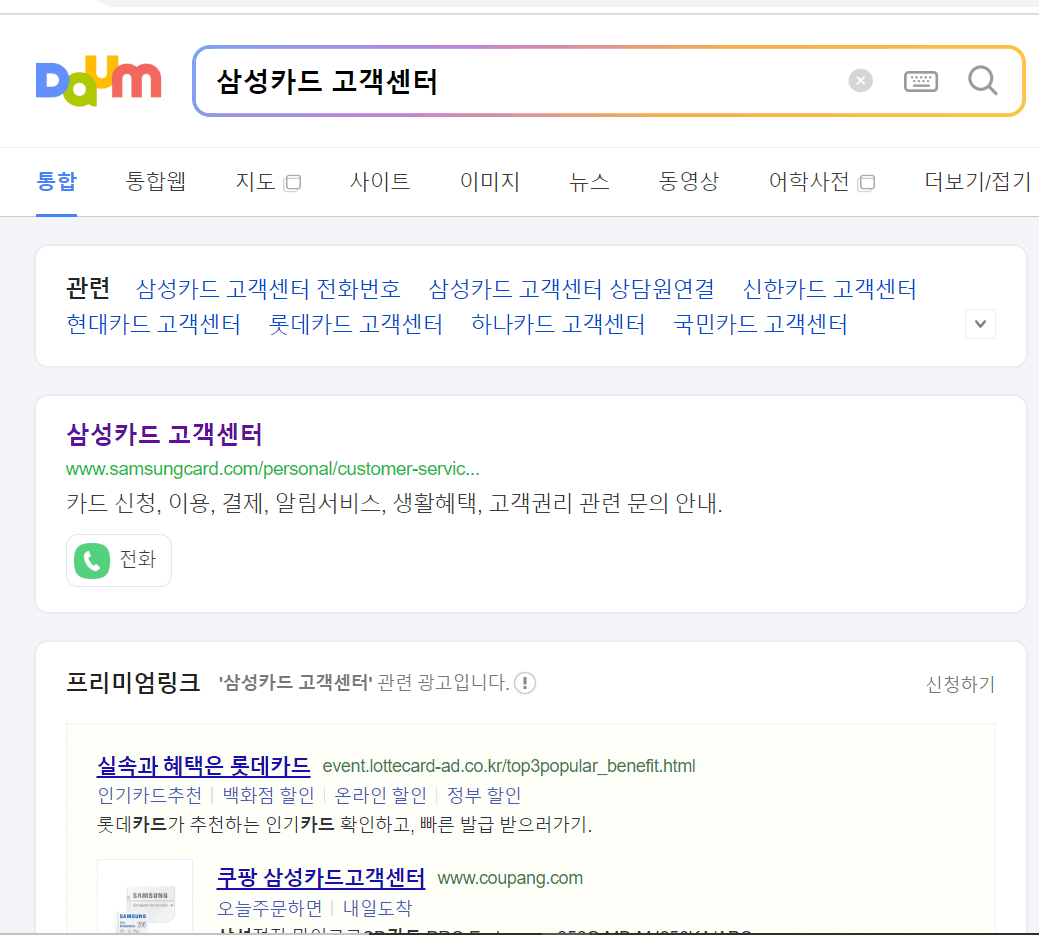
Task: Expand the related searches chevron
Action: point(980,324)
